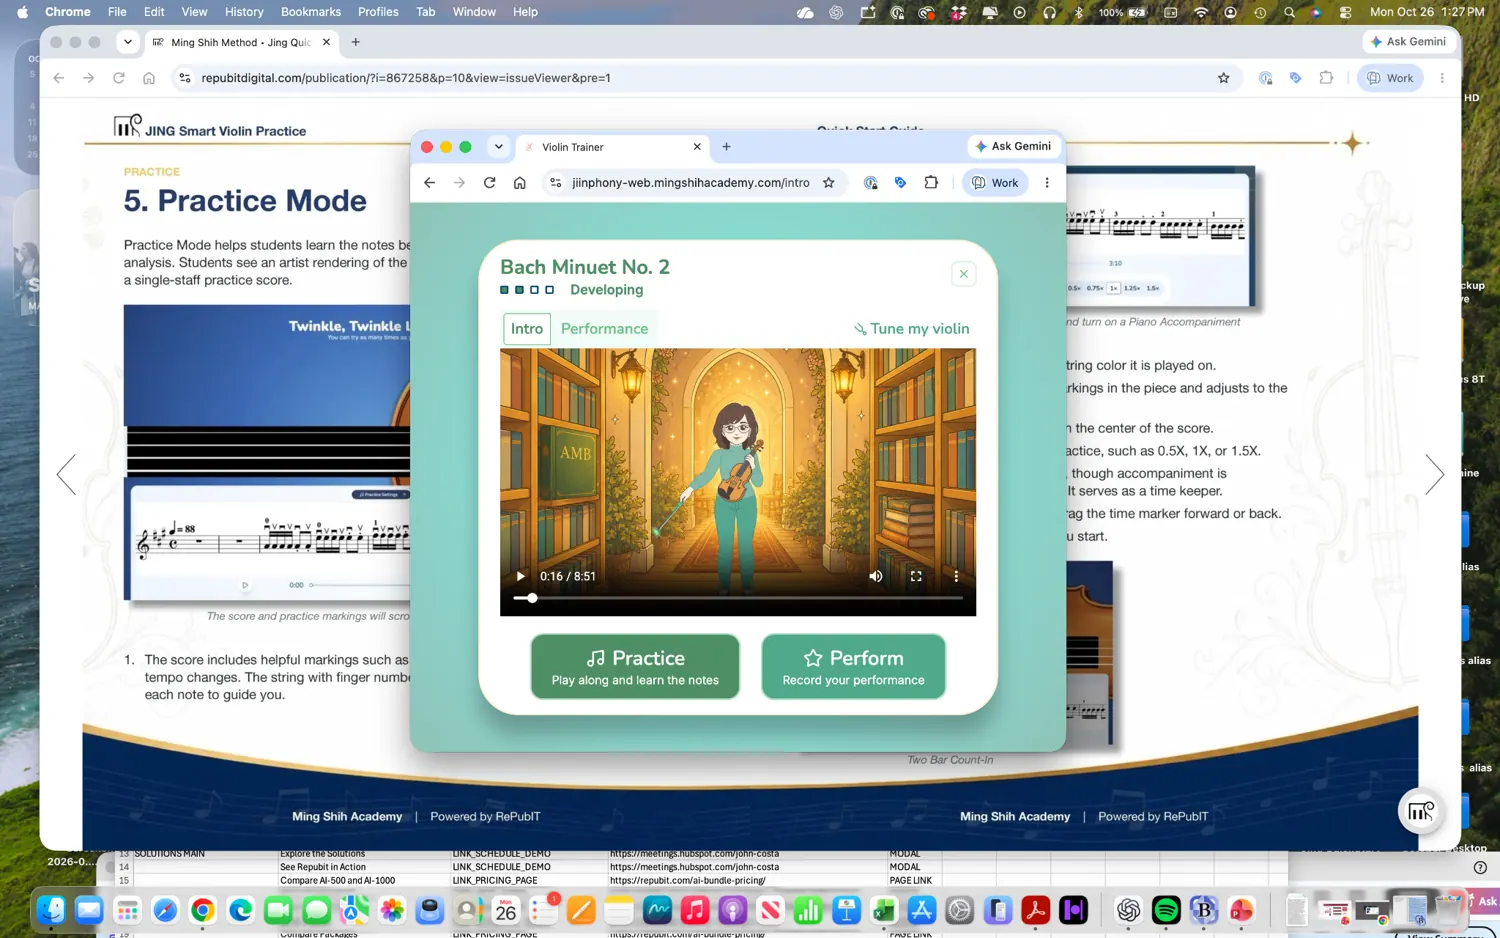1500x938 pixels.
Task: Open the History menu in the menu bar
Action: click(x=244, y=12)
